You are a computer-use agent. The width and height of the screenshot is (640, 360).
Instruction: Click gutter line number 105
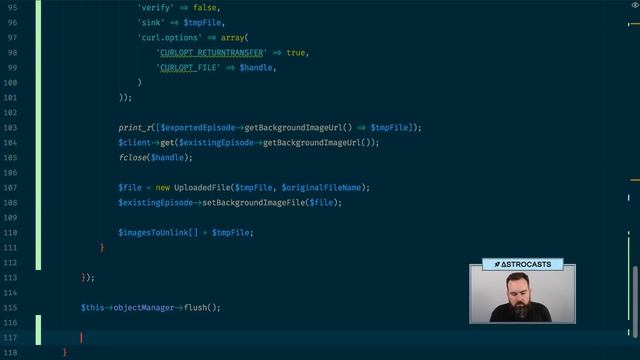coord(11,158)
